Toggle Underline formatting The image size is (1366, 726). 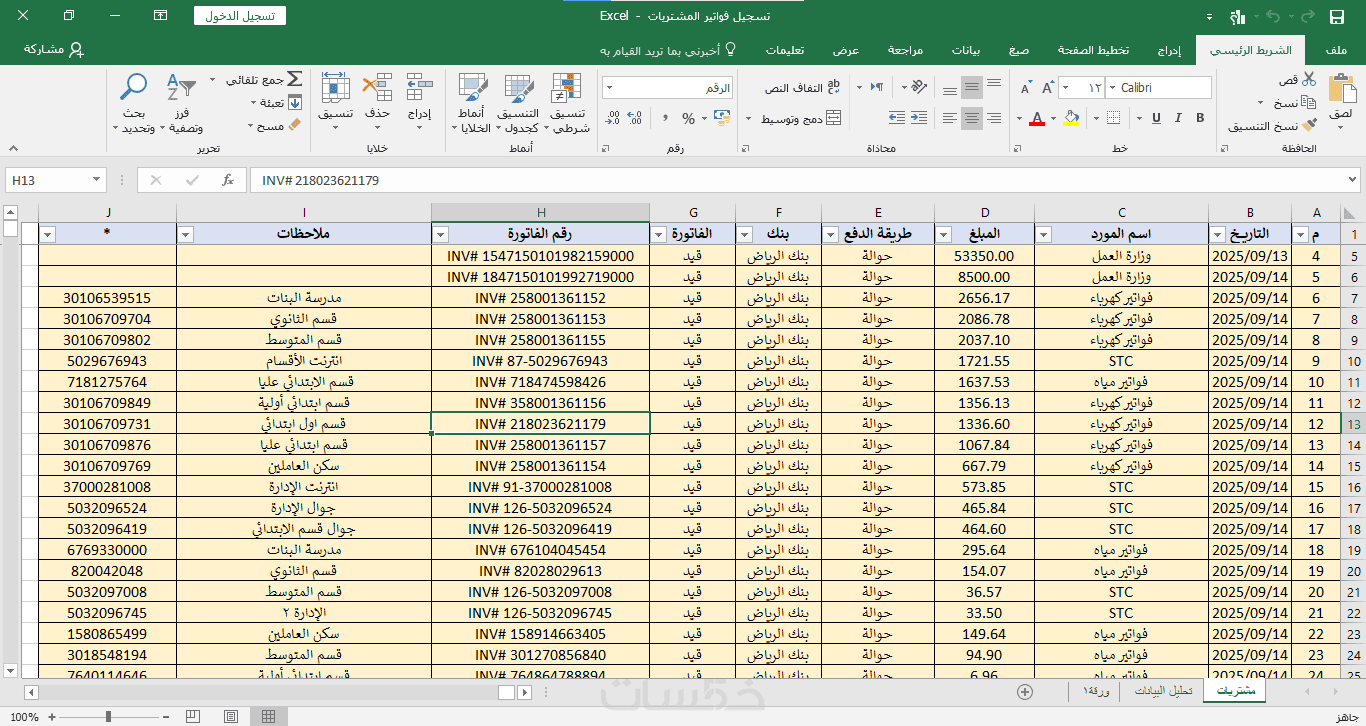pos(1156,118)
